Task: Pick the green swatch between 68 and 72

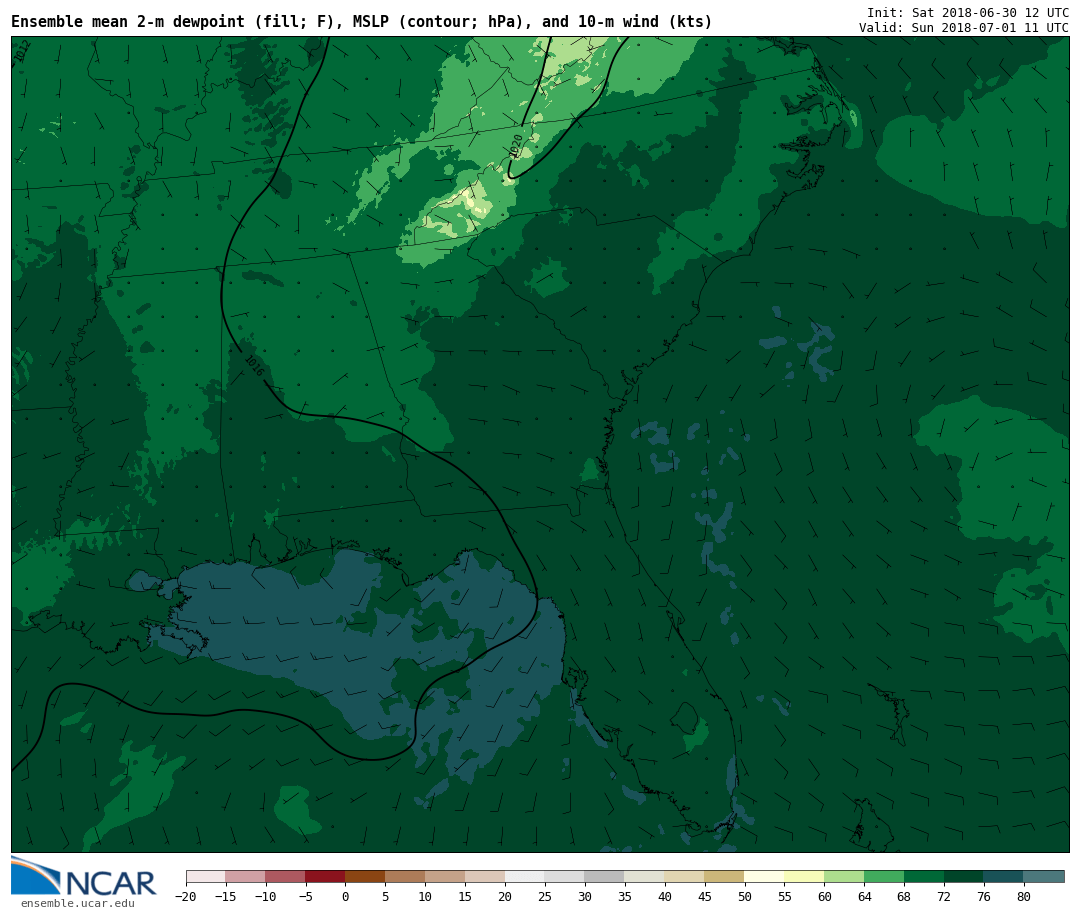Action: click(x=924, y=876)
